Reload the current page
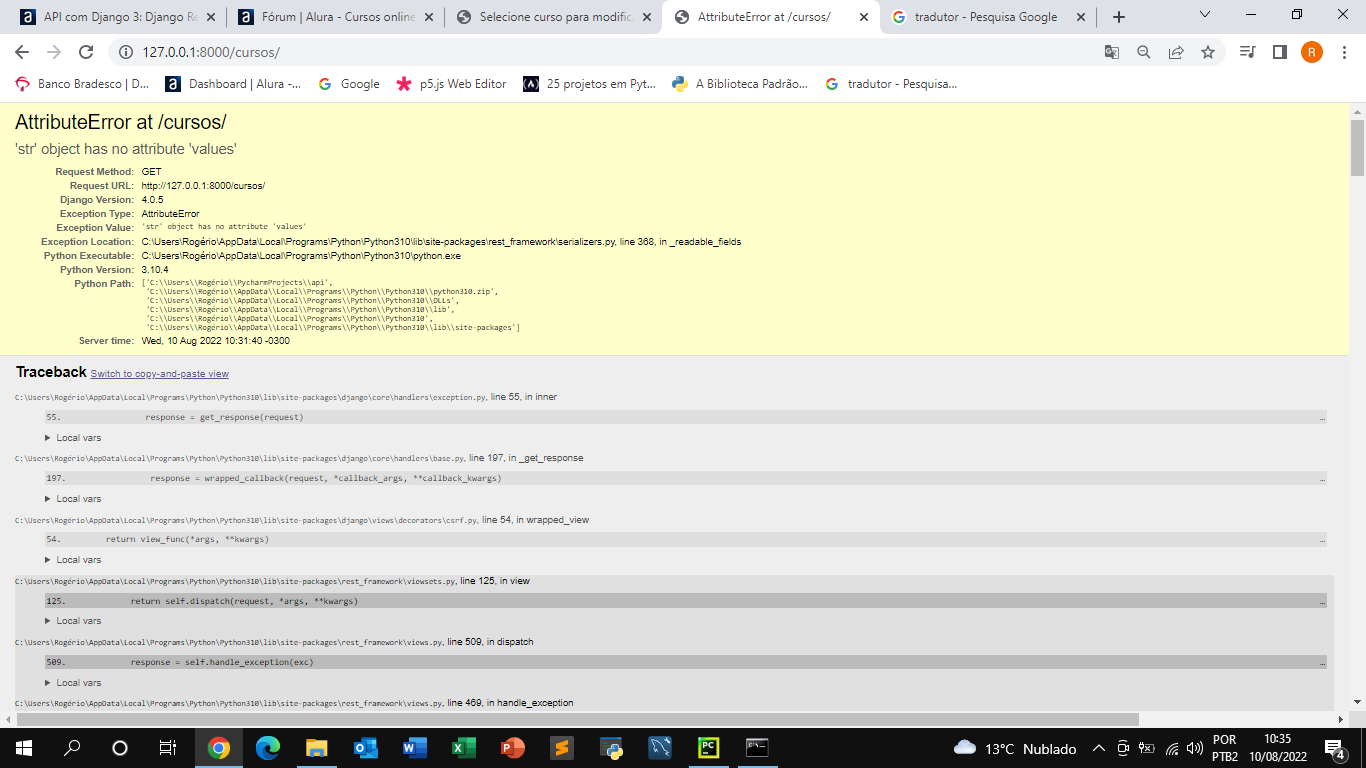 [x=86, y=52]
